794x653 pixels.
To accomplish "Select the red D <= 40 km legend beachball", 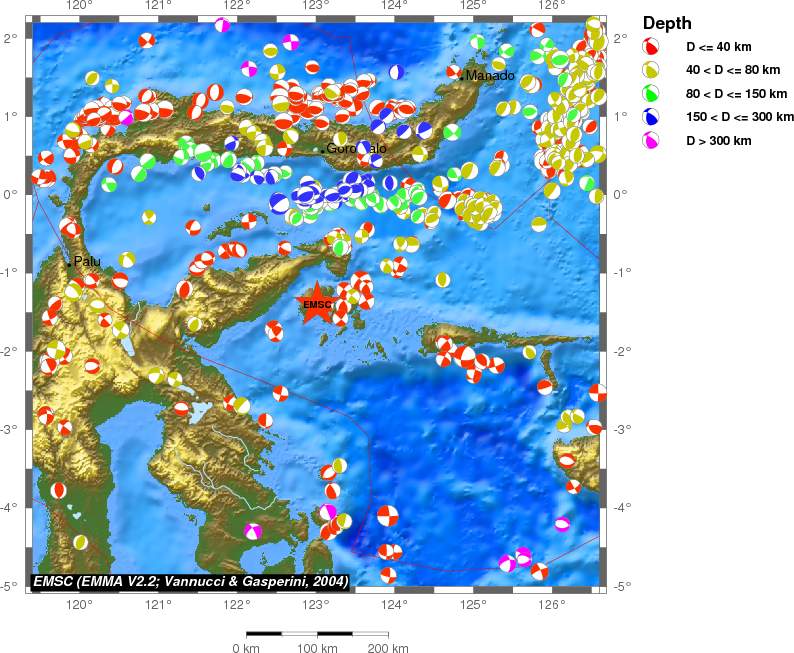I will 651,47.
